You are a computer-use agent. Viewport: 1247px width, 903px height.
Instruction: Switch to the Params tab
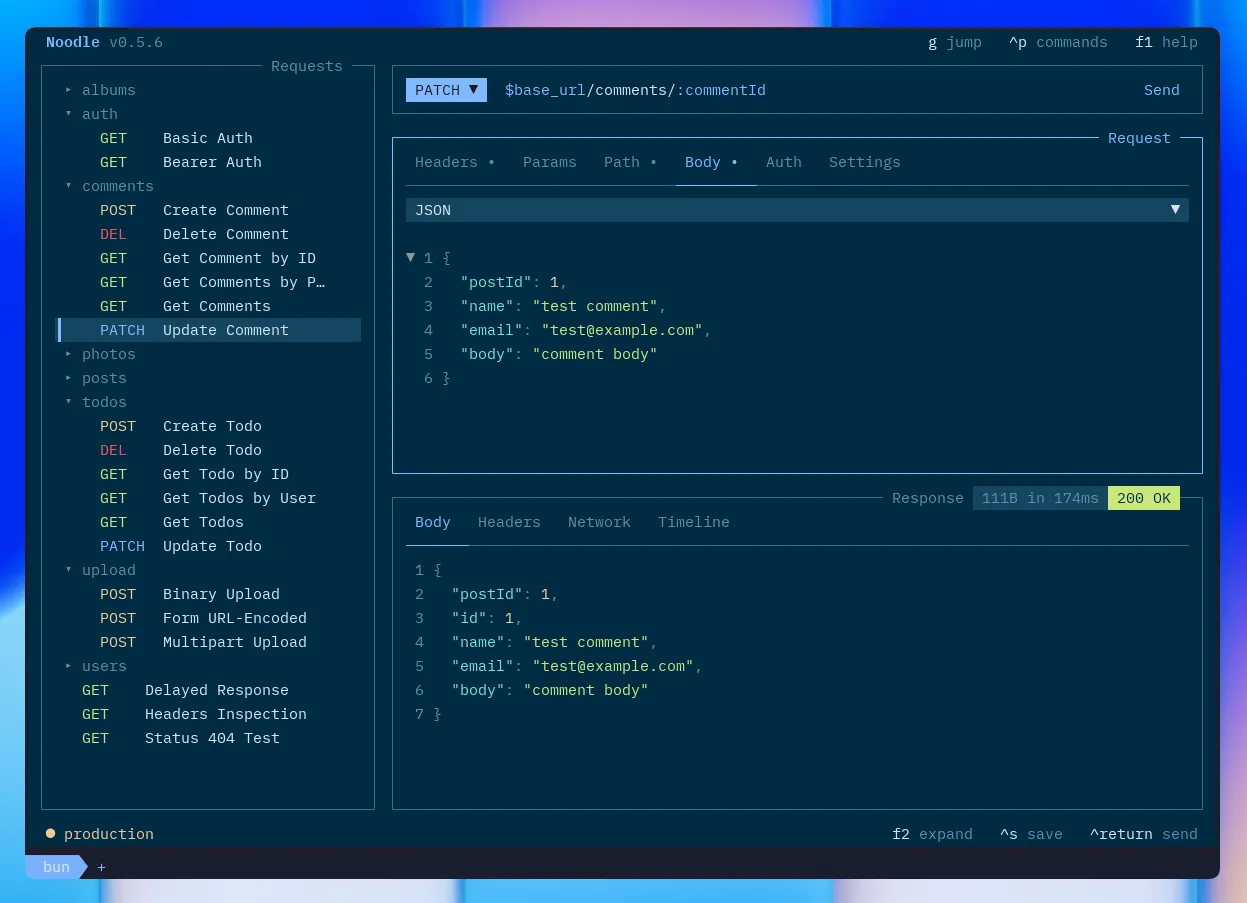[x=550, y=162]
